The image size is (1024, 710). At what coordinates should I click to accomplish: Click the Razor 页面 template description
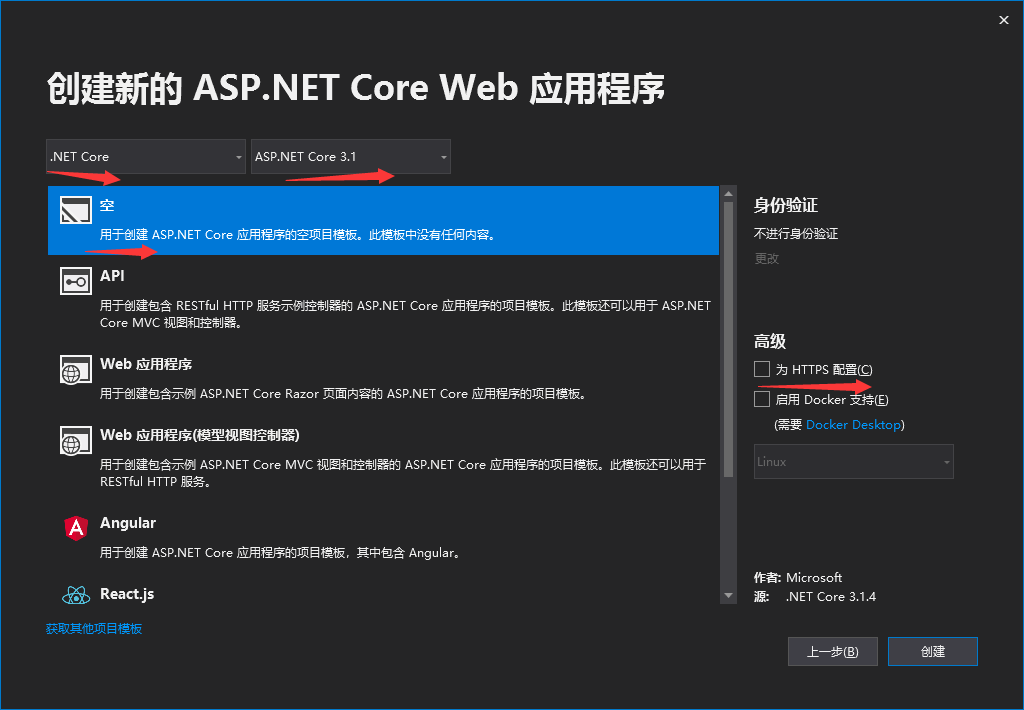(x=343, y=394)
